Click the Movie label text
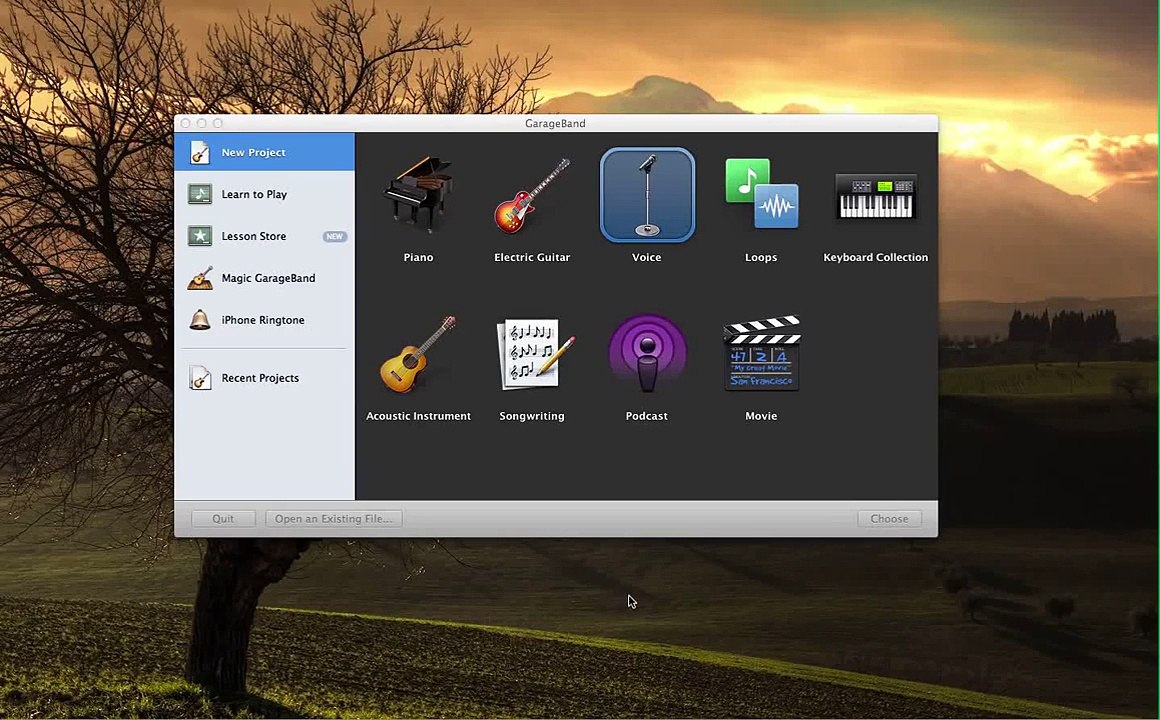Image resolution: width=1160 pixels, height=720 pixels. click(761, 416)
